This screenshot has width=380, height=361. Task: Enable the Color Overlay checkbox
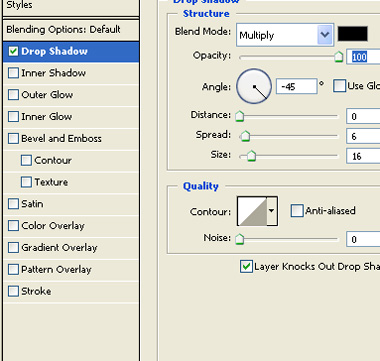[13, 226]
